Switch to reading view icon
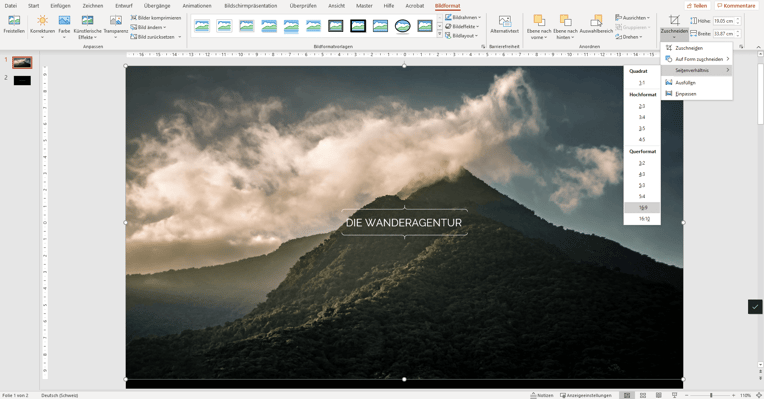 point(659,395)
